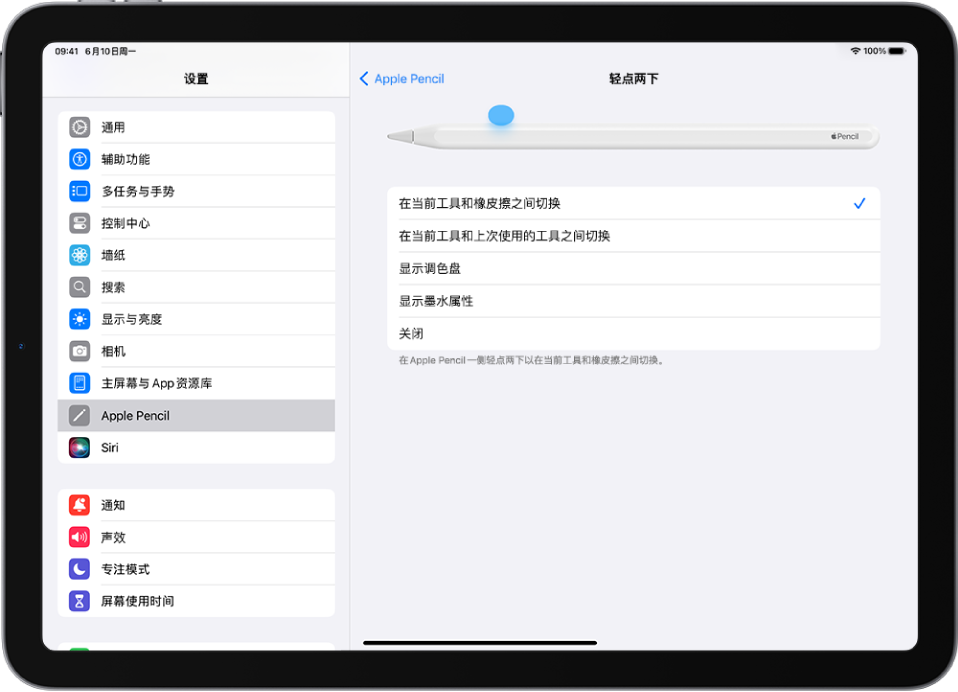
Task: Tap the 辅助功能 accessibility icon
Action: 79,159
